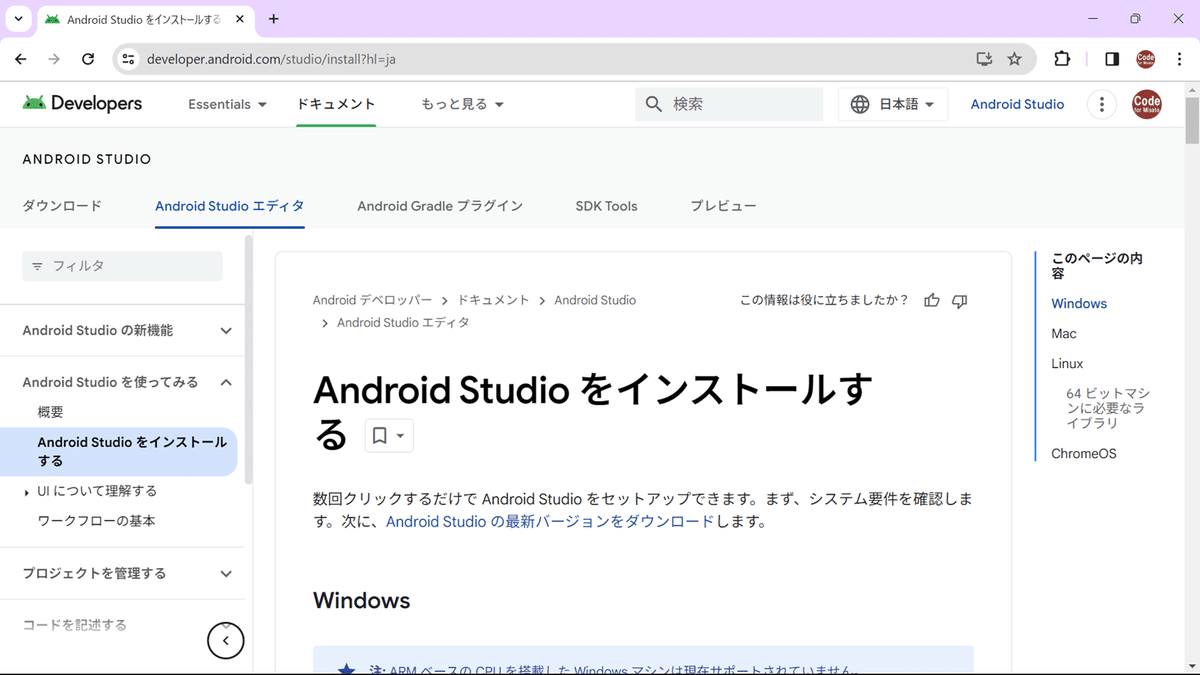Open the bookmark save dropdown near title

coord(389,435)
